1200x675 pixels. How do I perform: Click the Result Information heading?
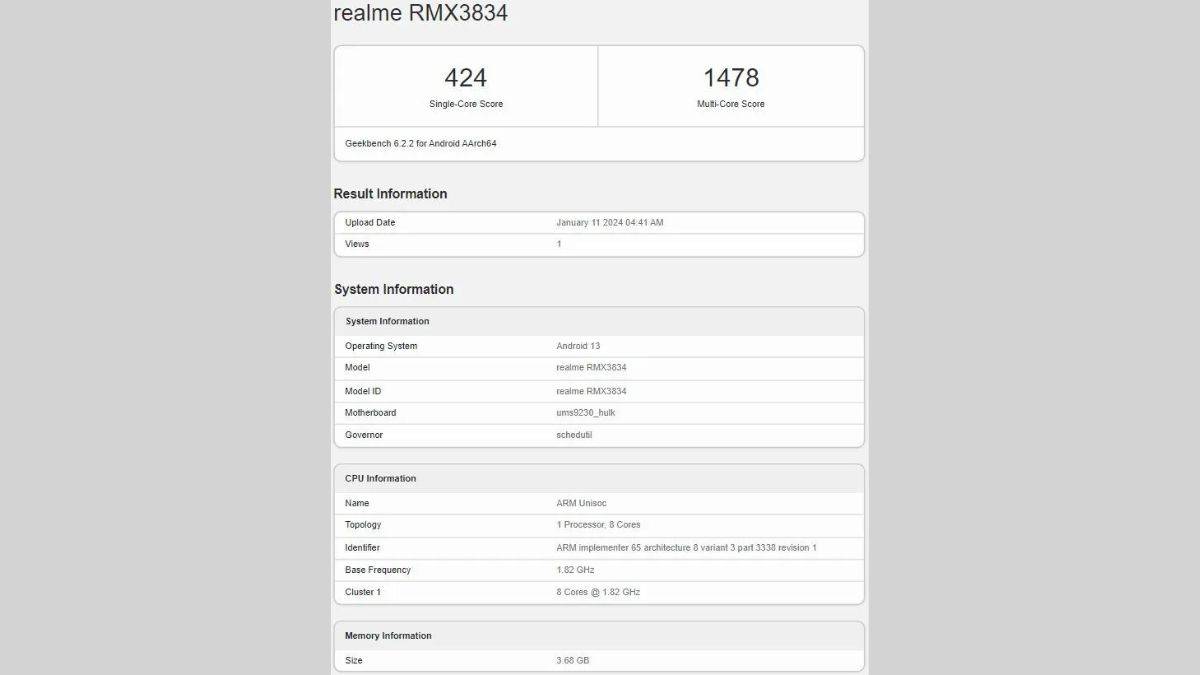pos(390,194)
